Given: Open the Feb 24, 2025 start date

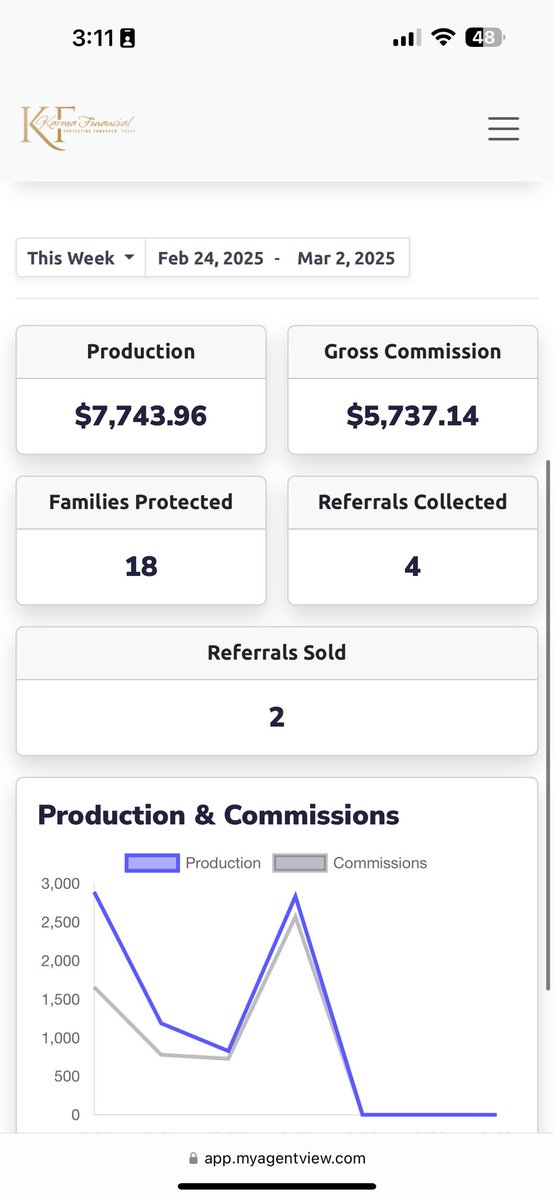Looking at the screenshot, I should coord(211,258).
